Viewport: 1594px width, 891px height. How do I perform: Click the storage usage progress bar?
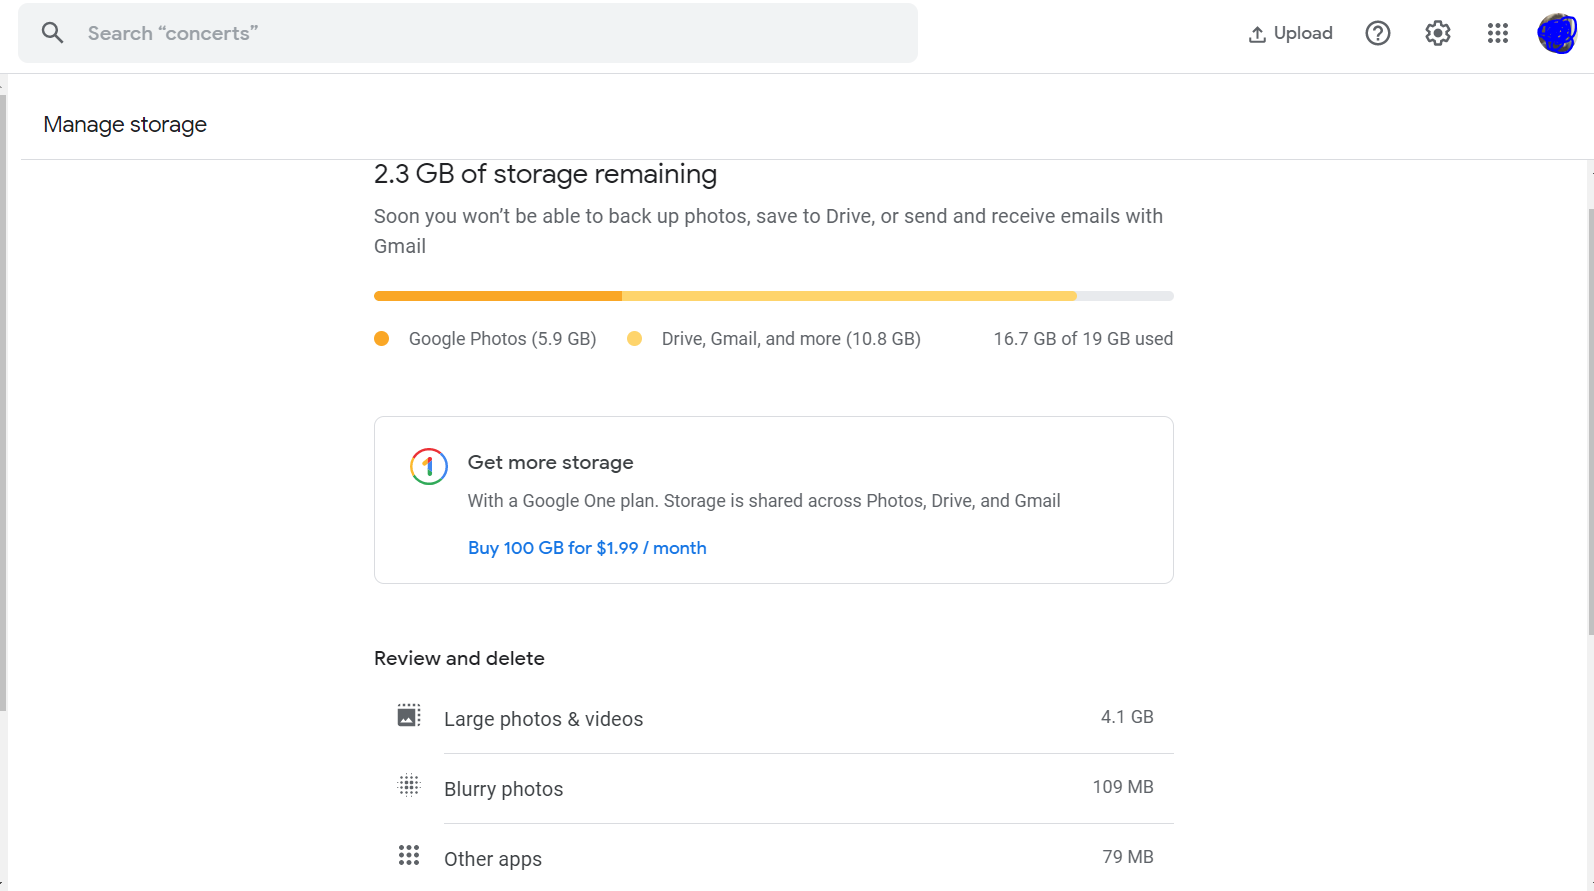(773, 296)
